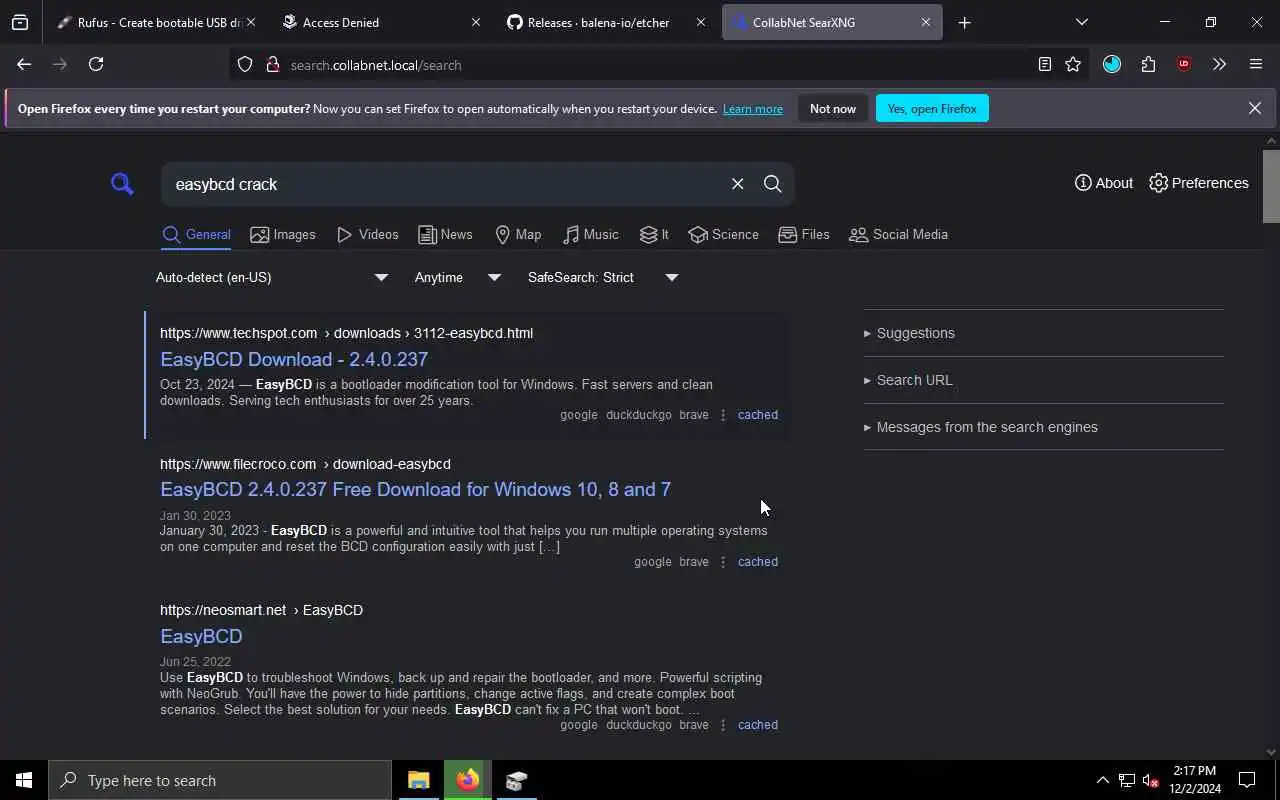Screen dimensions: 1280x800
Task: Switch to Images category
Action: coord(283,235)
